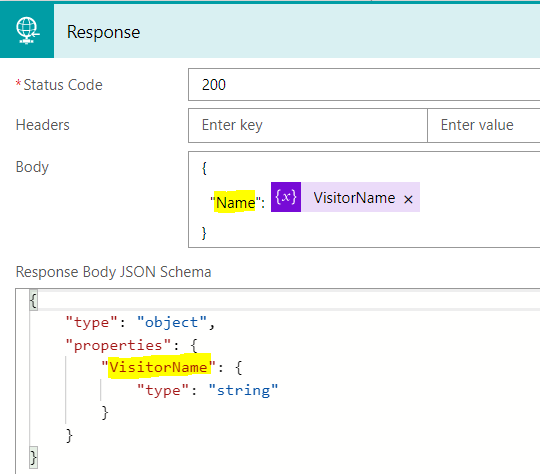The image size is (540, 474).
Task: Click the Response action header title
Action: pyautogui.click(x=103, y=32)
